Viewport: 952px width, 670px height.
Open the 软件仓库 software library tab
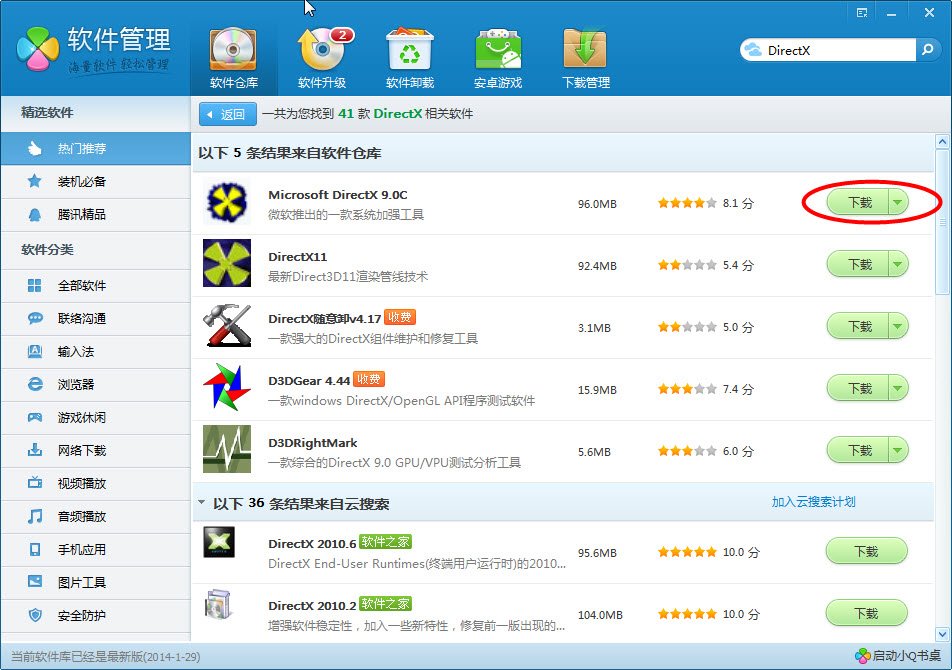pyautogui.click(x=234, y=59)
